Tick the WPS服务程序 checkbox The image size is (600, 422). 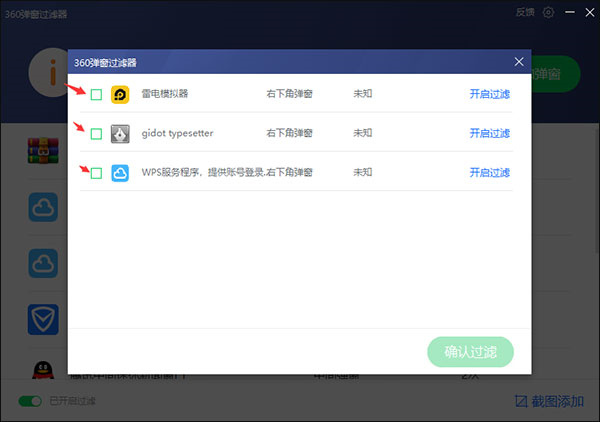click(x=96, y=173)
